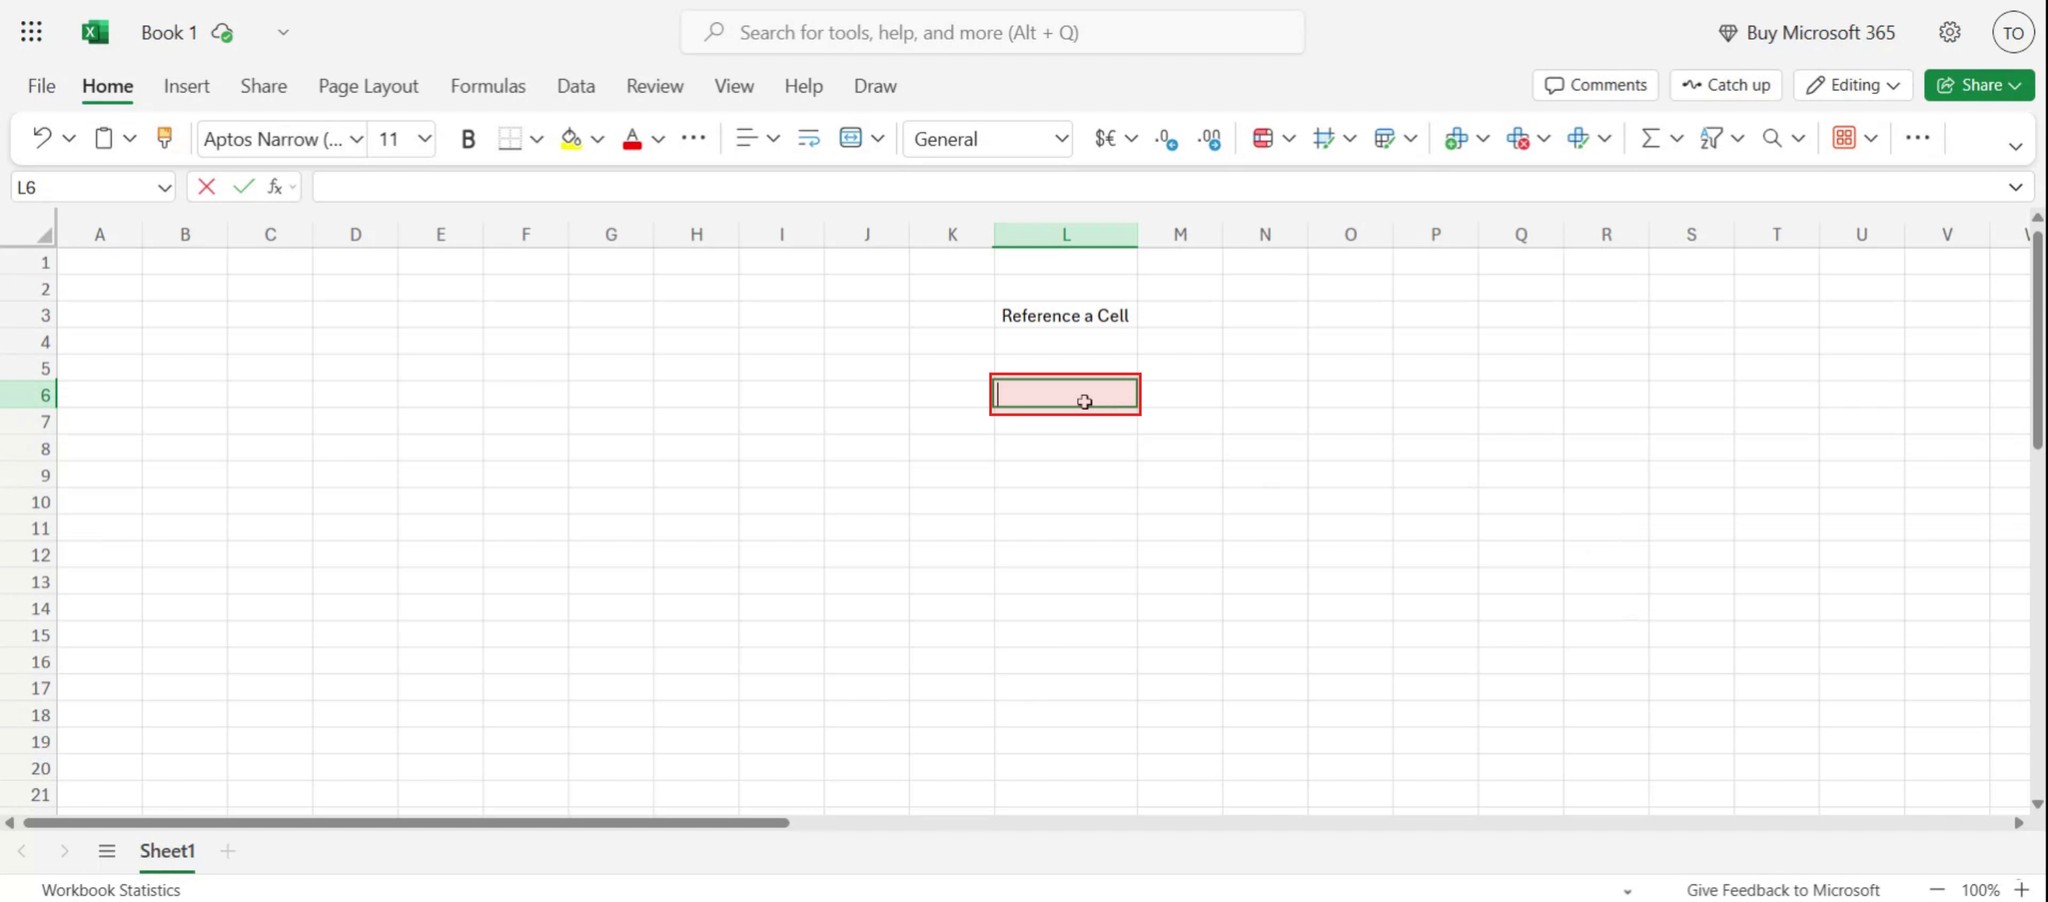
Task: Open the Fill Color tool
Action: click(x=570, y=138)
